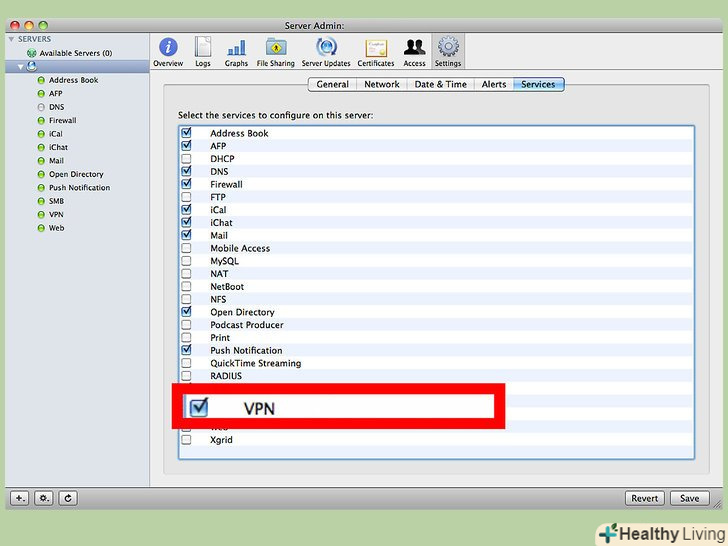Enable the Mobile Access checkbox

pyautogui.click(x=186, y=248)
